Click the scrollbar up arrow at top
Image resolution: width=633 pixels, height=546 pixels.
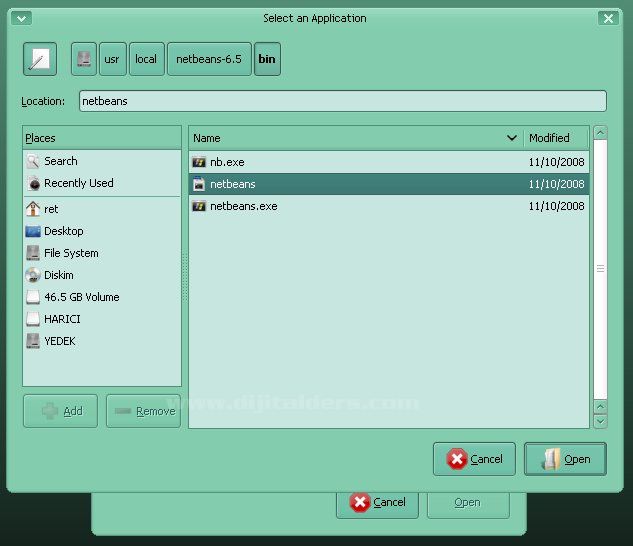coord(600,133)
